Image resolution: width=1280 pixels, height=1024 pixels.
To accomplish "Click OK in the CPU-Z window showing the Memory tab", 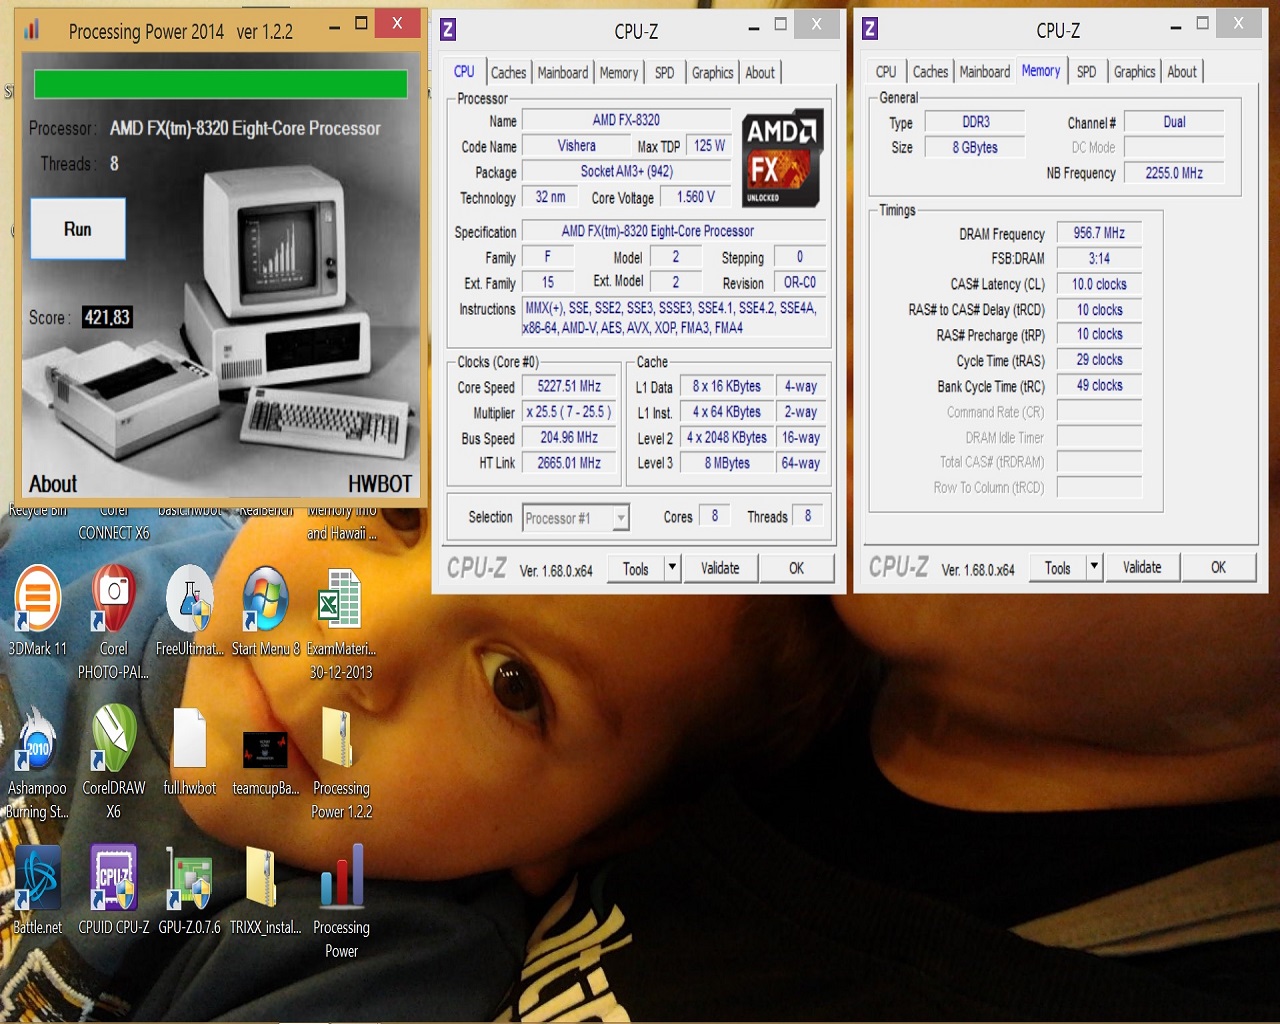I will click(x=1219, y=567).
